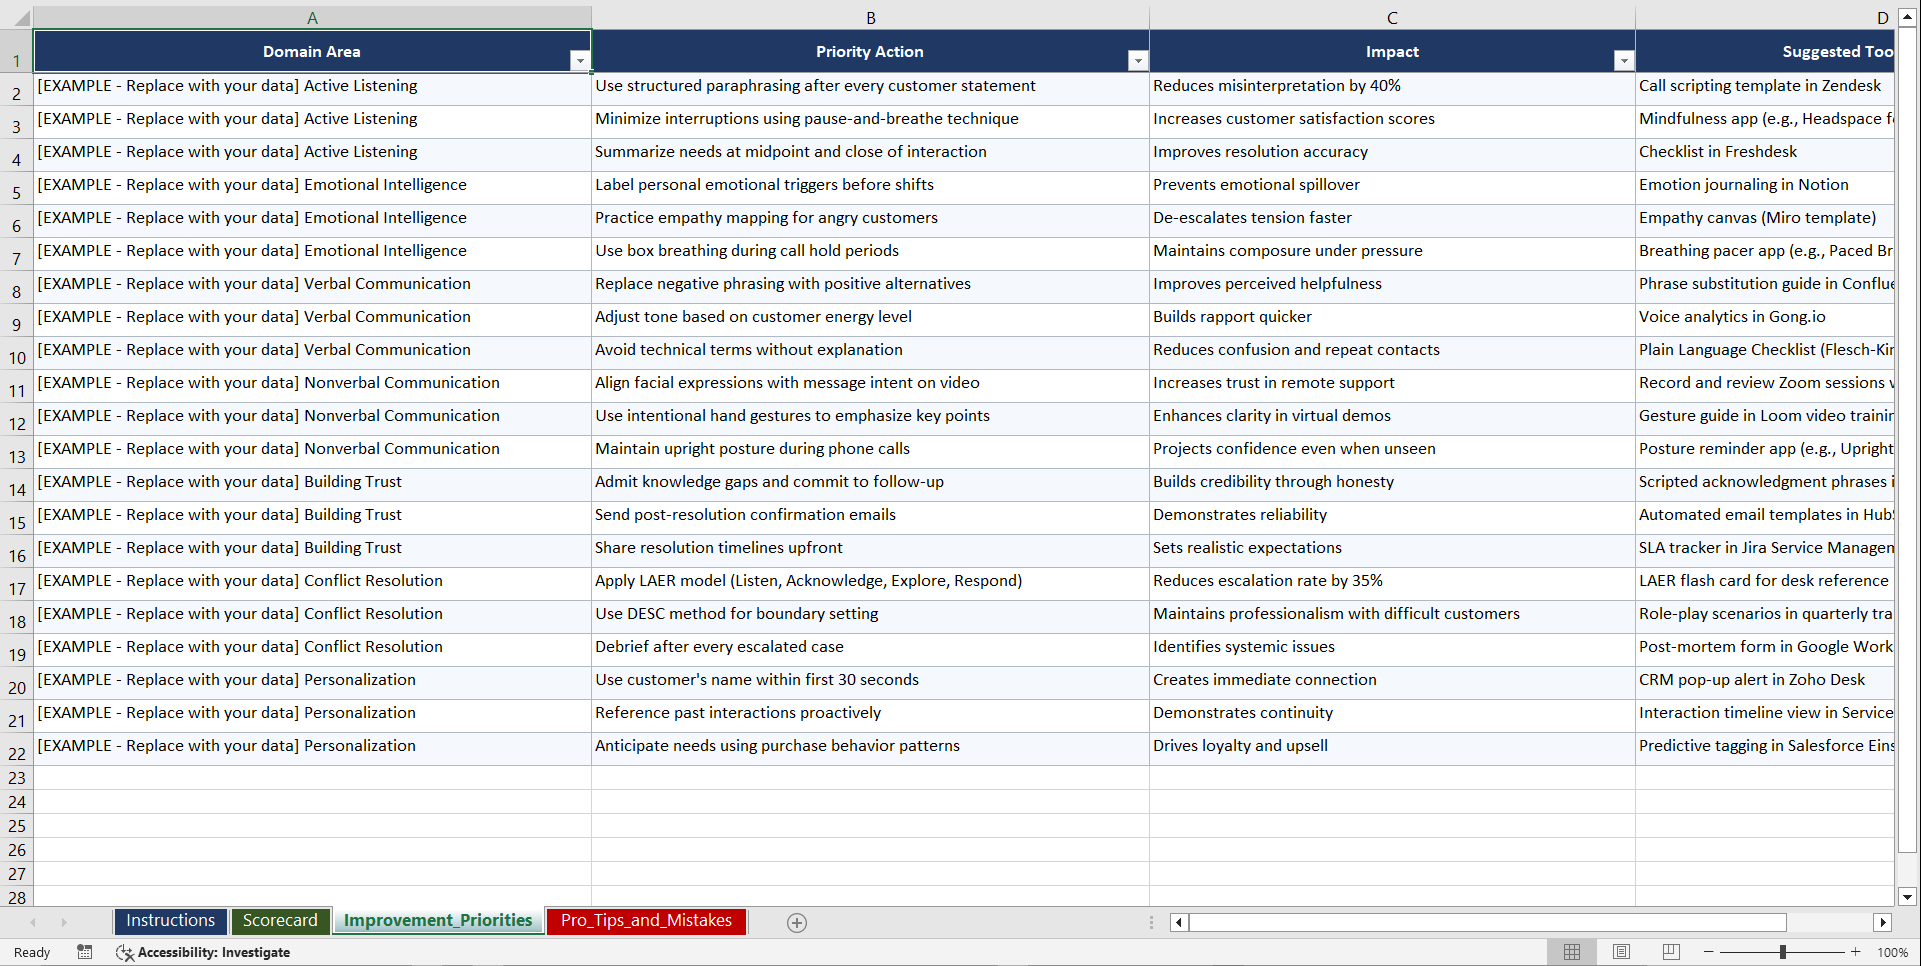Click the Record Macro icon in status bar
This screenshot has height=966, width=1921.
click(x=85, y=952)
